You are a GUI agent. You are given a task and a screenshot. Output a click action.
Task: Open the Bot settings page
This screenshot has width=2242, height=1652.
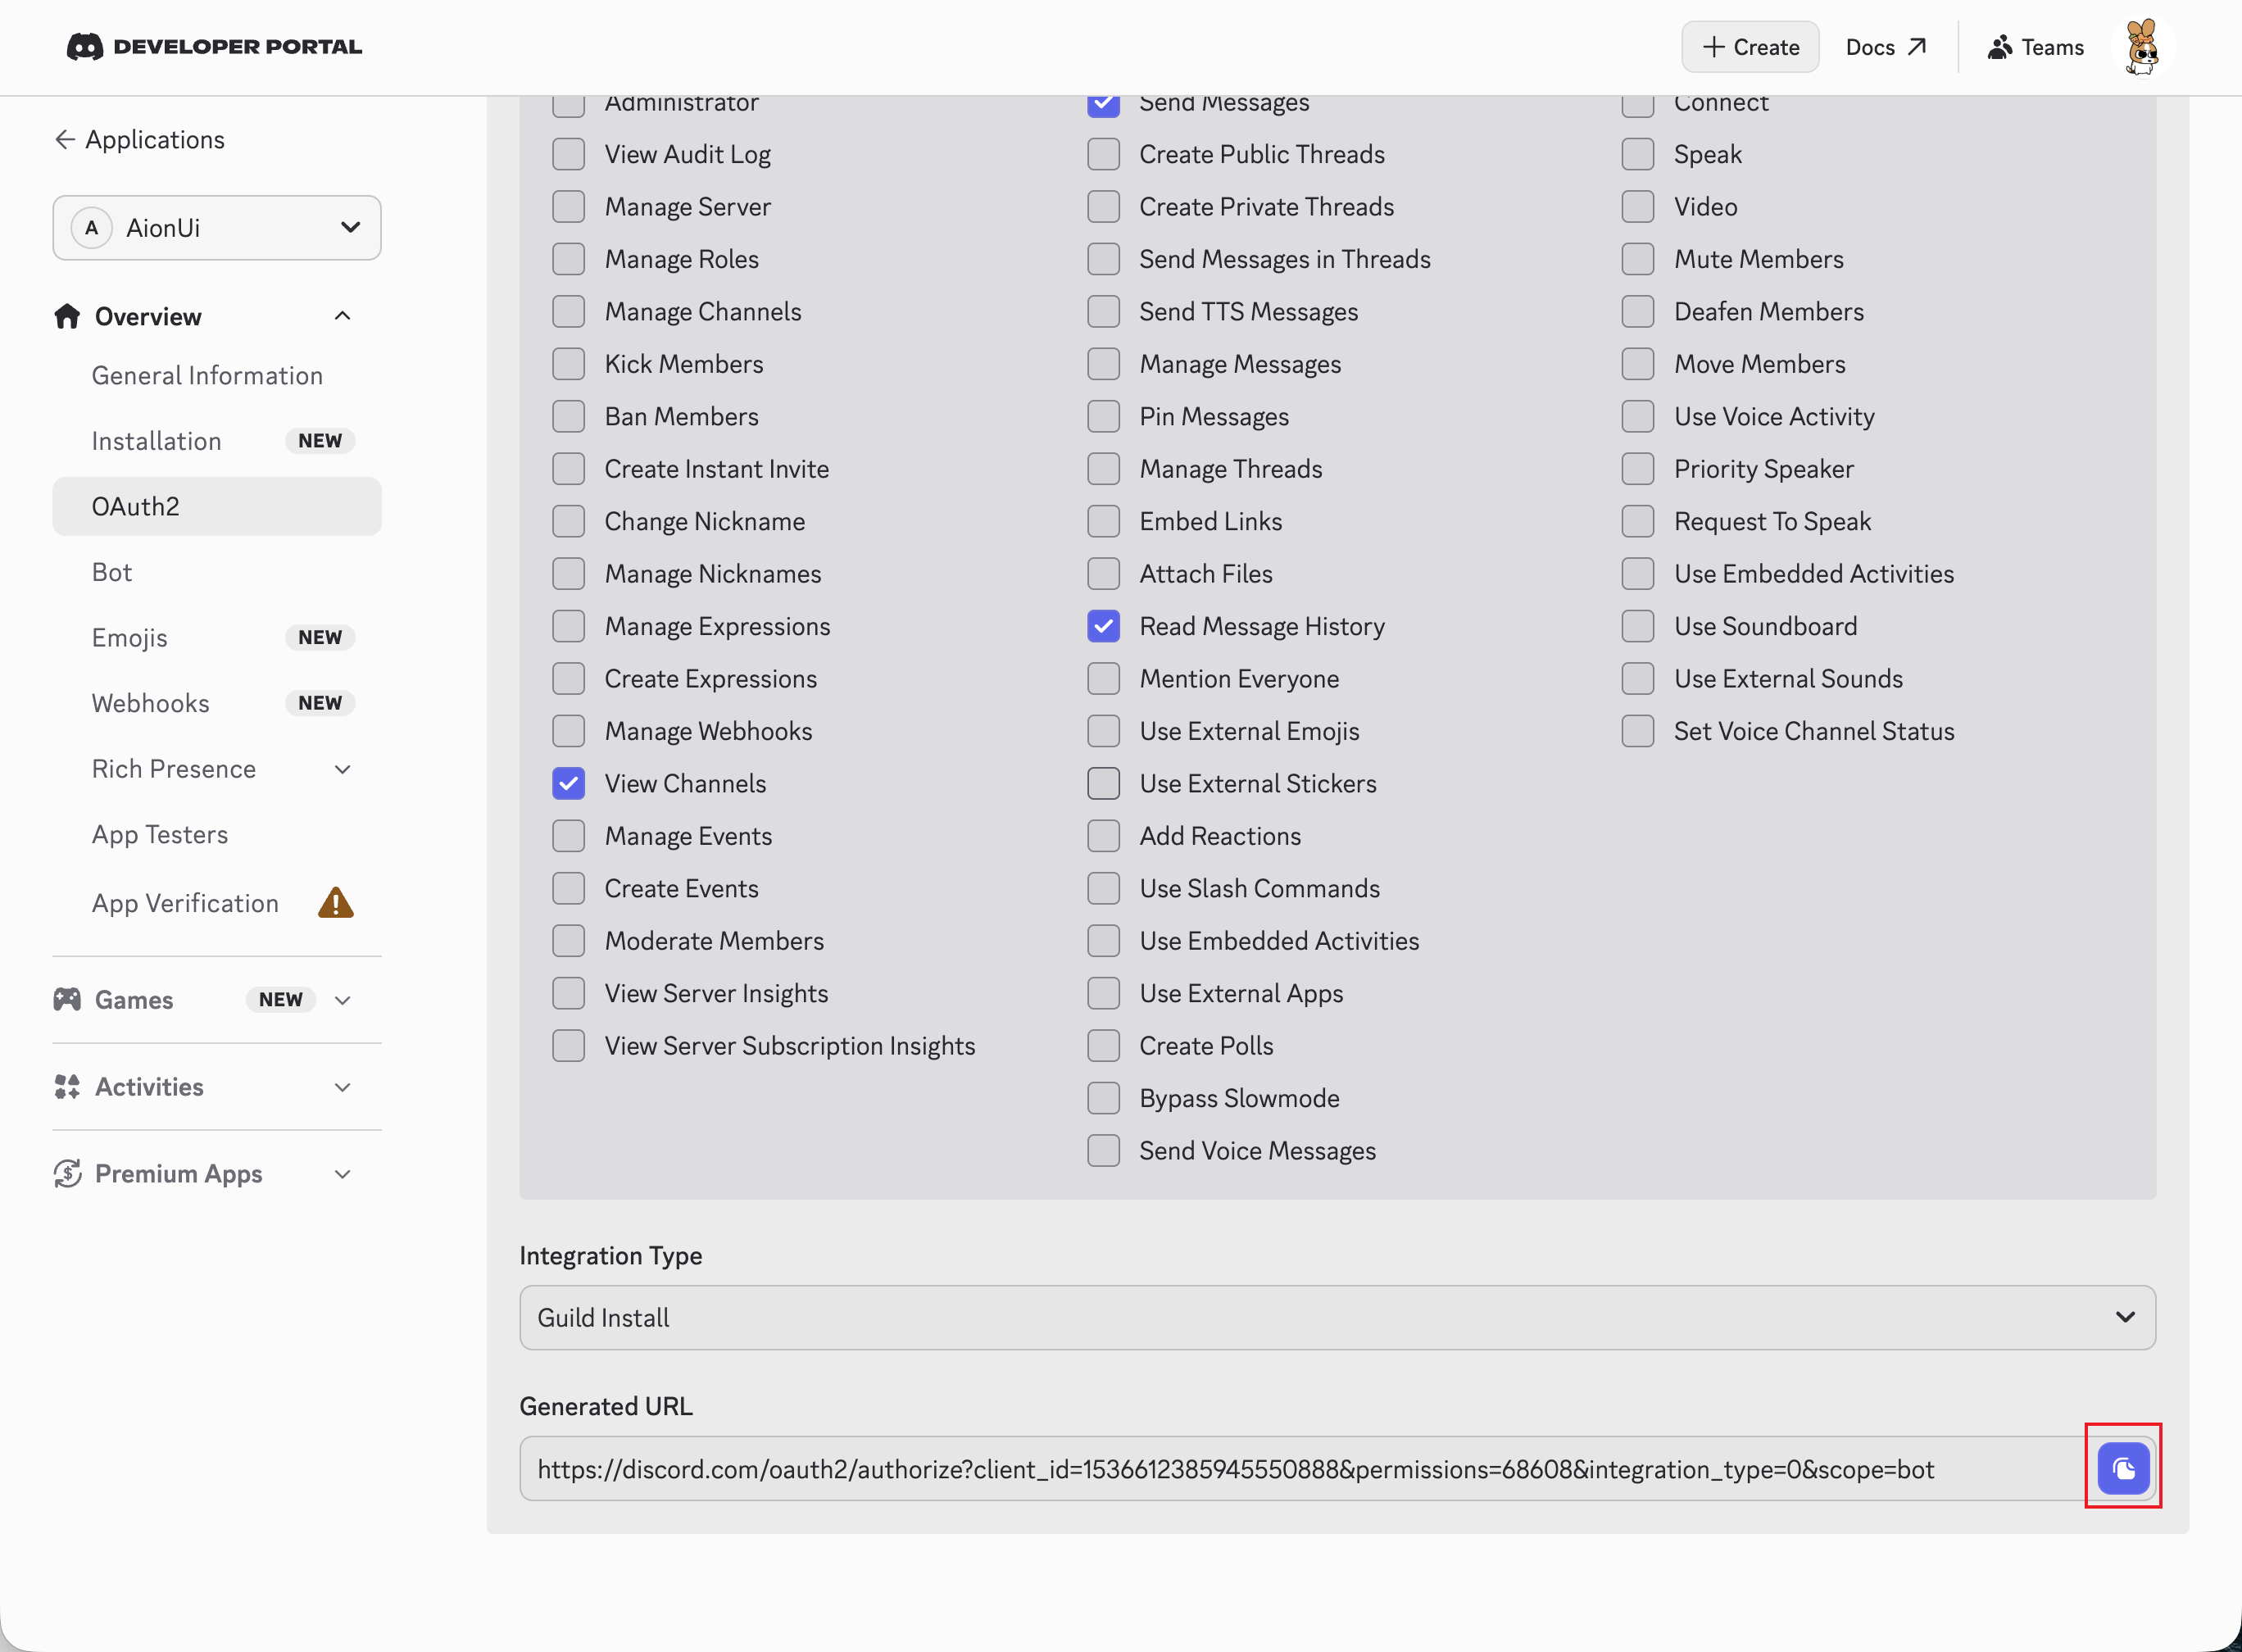click(112, 572)
